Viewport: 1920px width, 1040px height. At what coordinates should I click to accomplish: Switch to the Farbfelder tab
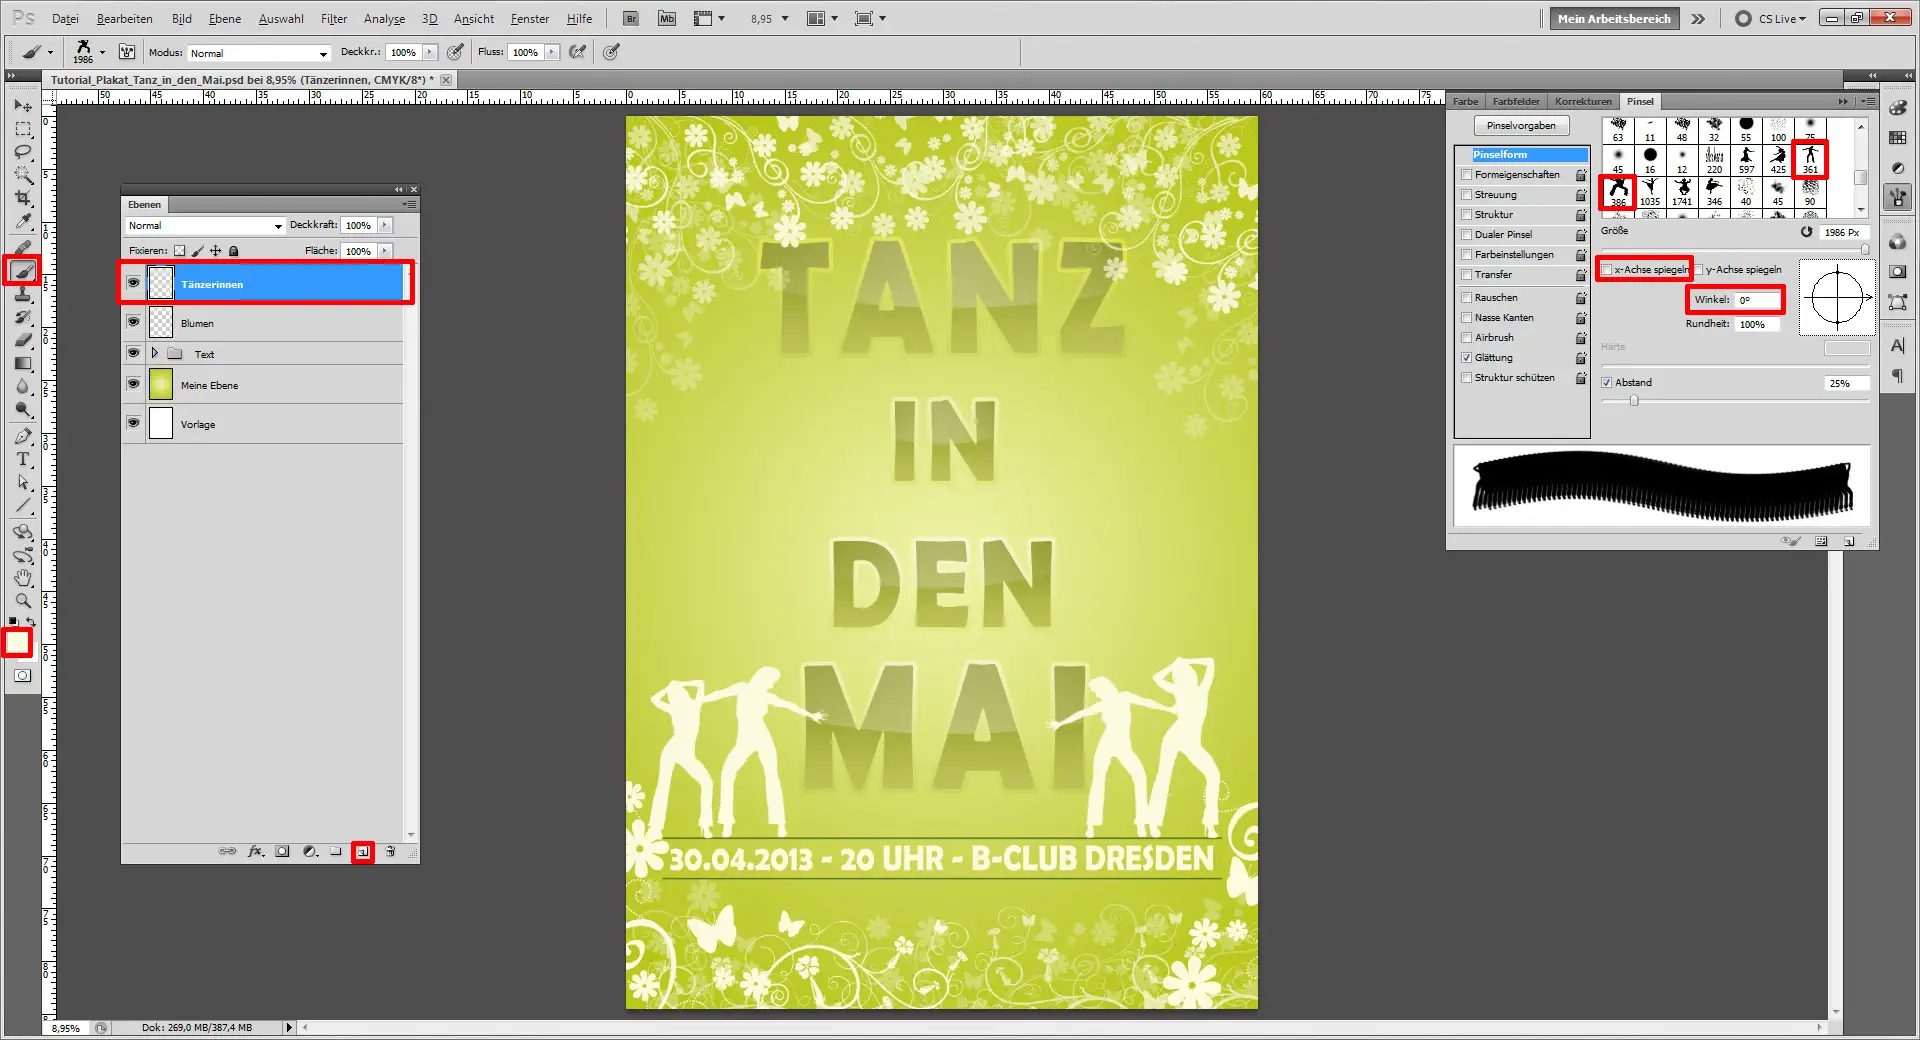1514,101
